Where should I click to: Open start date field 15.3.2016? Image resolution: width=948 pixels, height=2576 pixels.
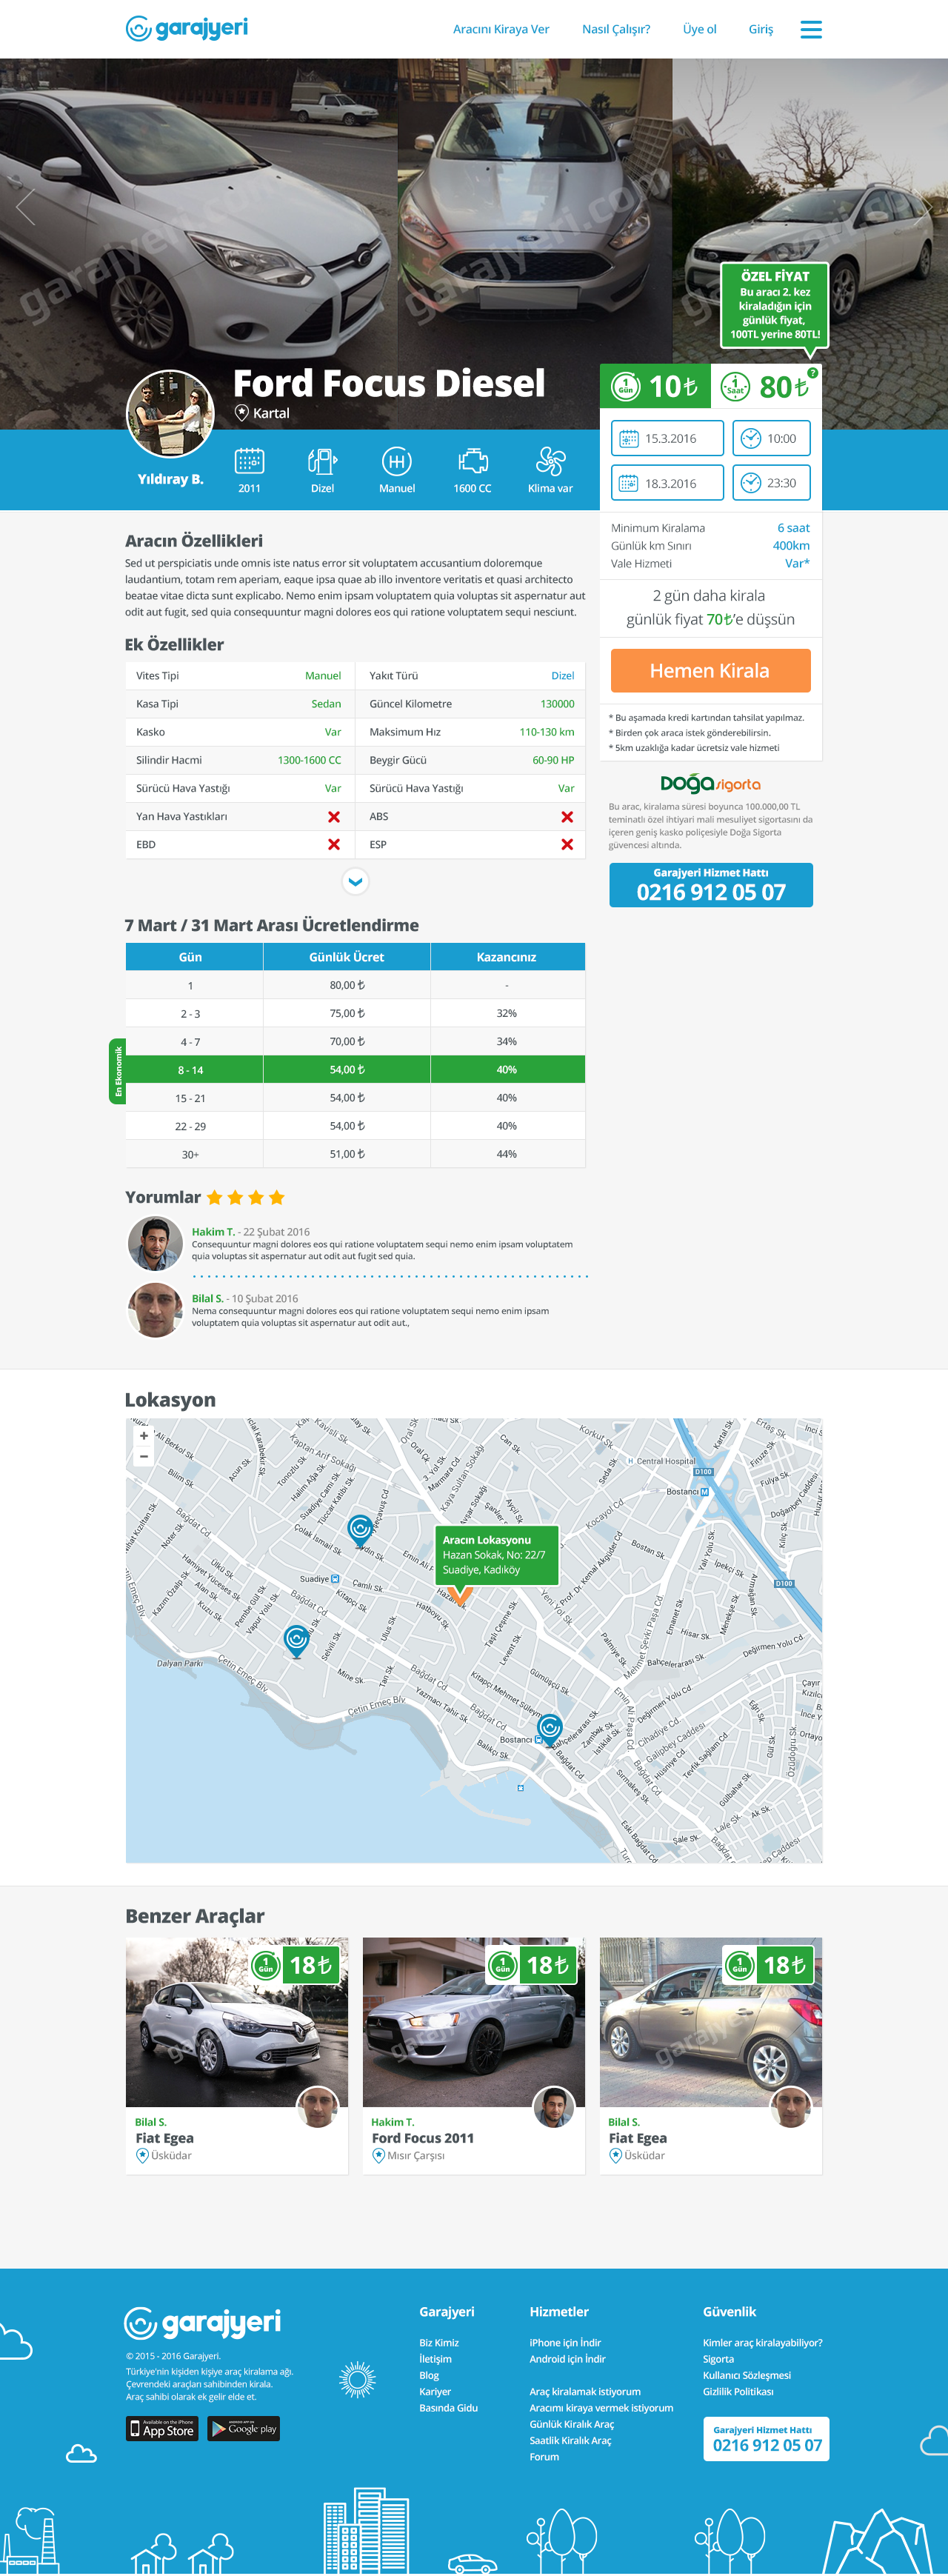pyautogui.click(x=667, y=438)
